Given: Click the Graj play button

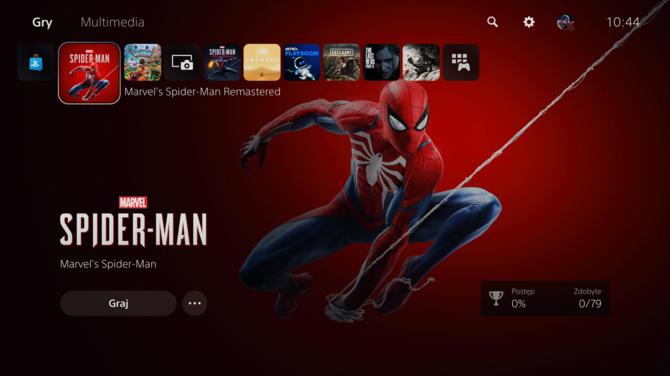Looking at the screenshot, I should click(x=118, y=303).
